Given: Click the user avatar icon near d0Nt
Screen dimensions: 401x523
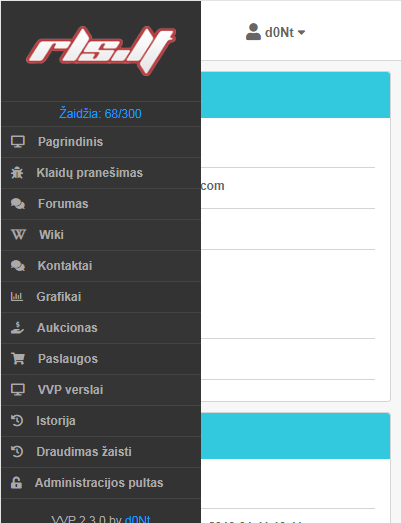Looking at the screenshot, I should [x=253, y=32].
